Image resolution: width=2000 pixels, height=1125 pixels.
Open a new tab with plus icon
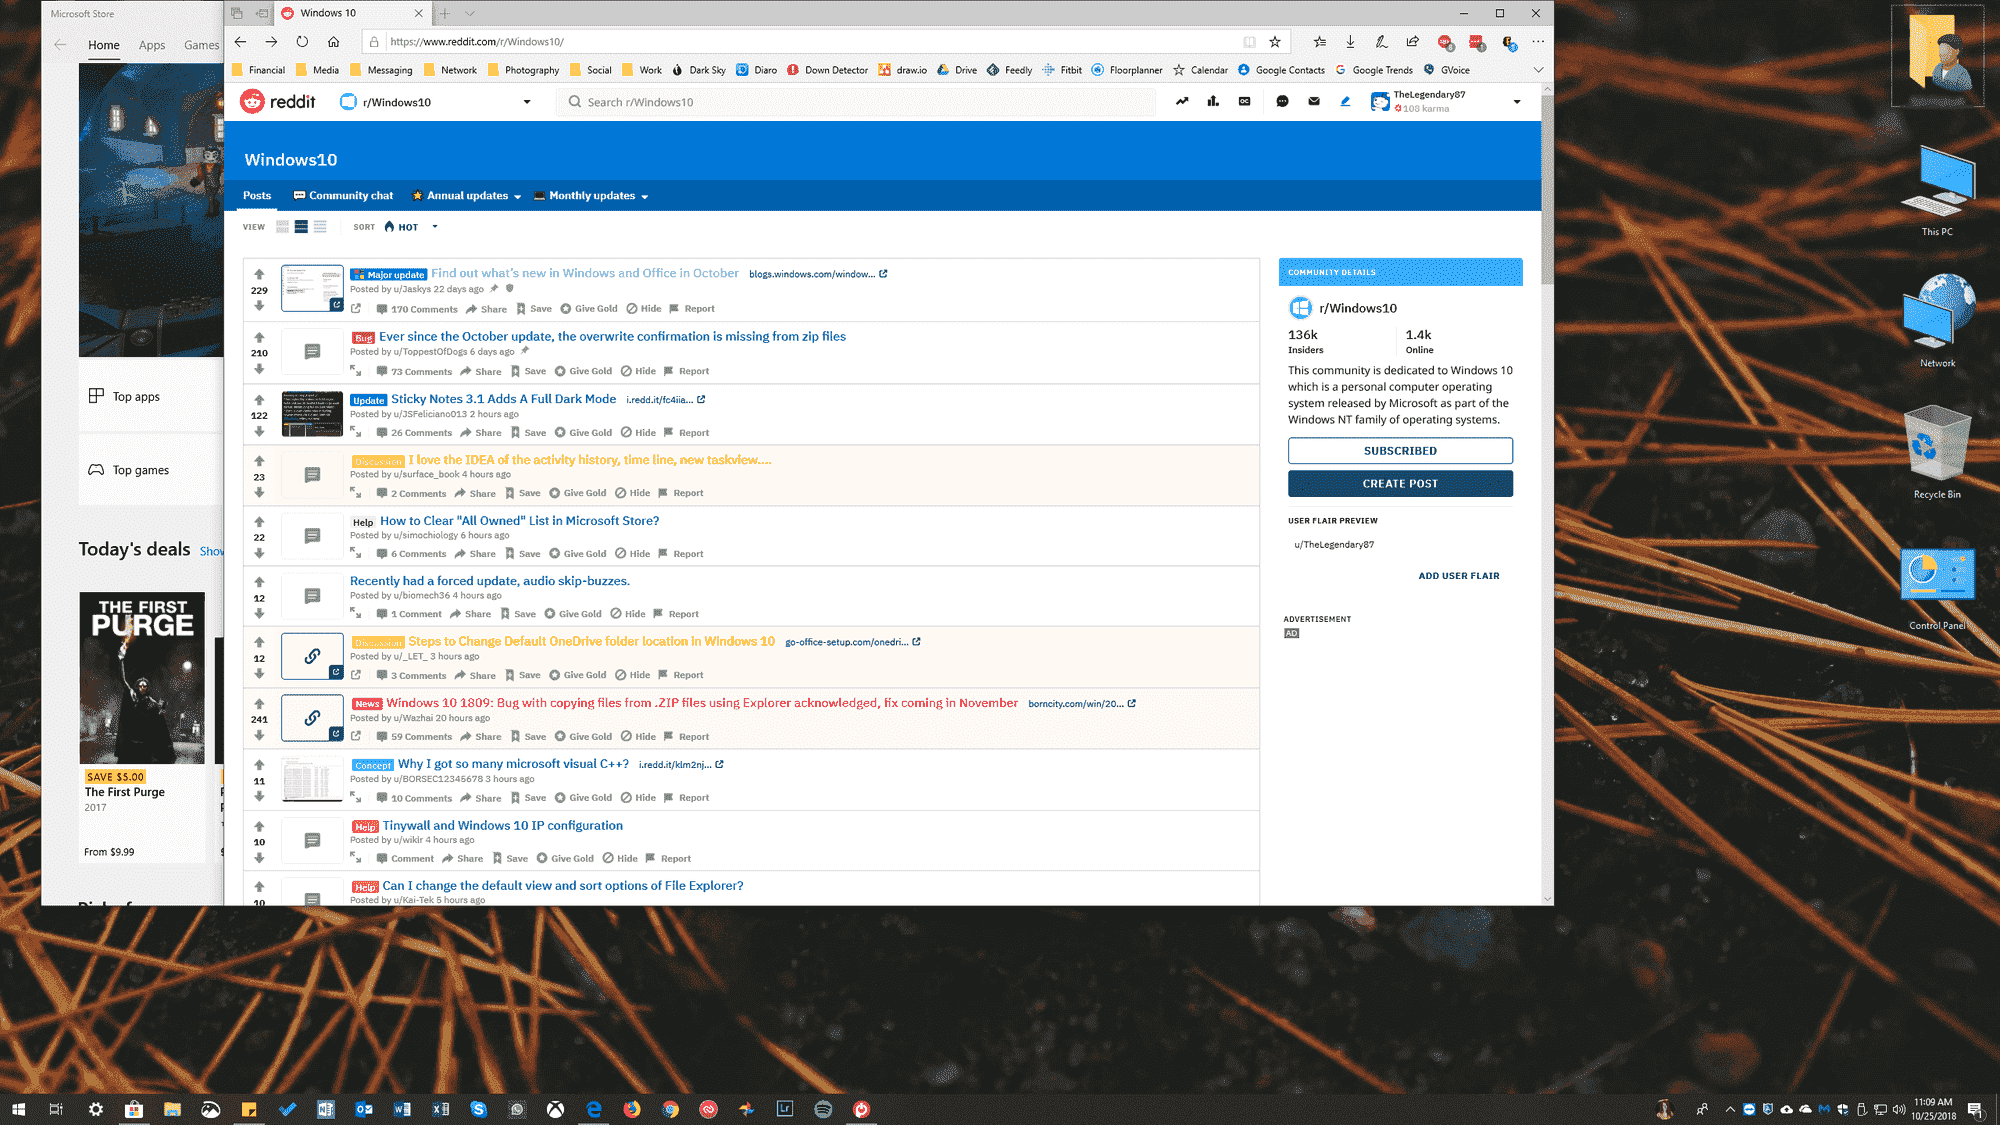(445, 13)
